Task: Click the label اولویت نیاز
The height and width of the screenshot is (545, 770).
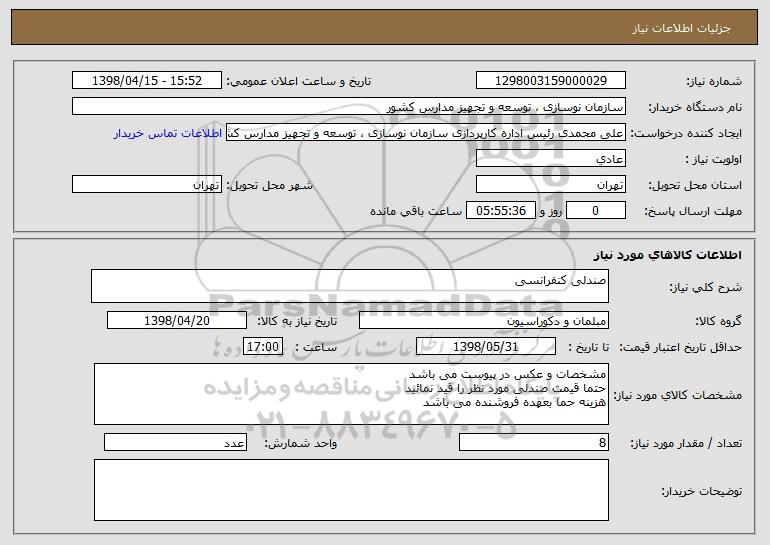Action: pyautogui.click(x=714, y=160)
